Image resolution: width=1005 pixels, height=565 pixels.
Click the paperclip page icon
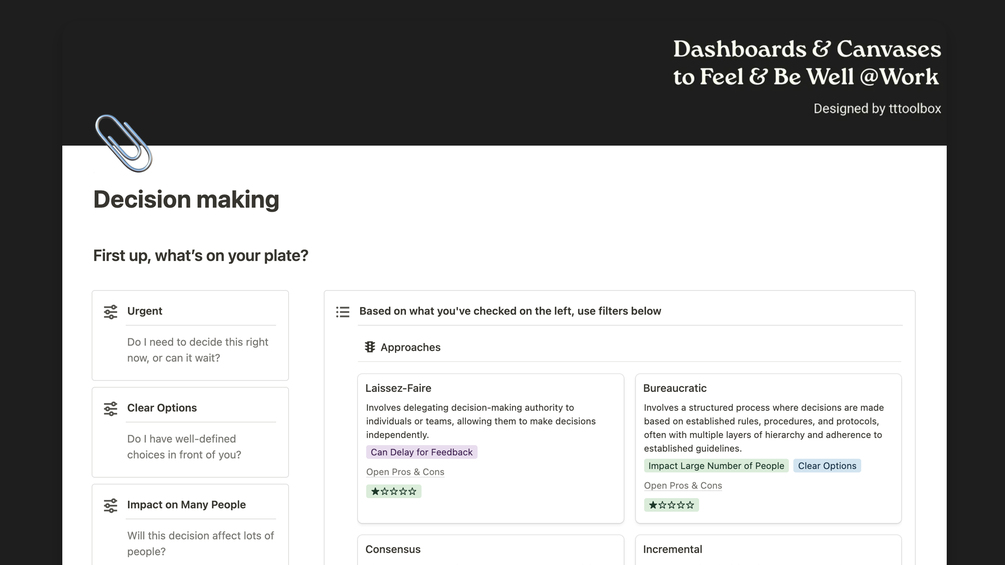click(x=123, y=143)
